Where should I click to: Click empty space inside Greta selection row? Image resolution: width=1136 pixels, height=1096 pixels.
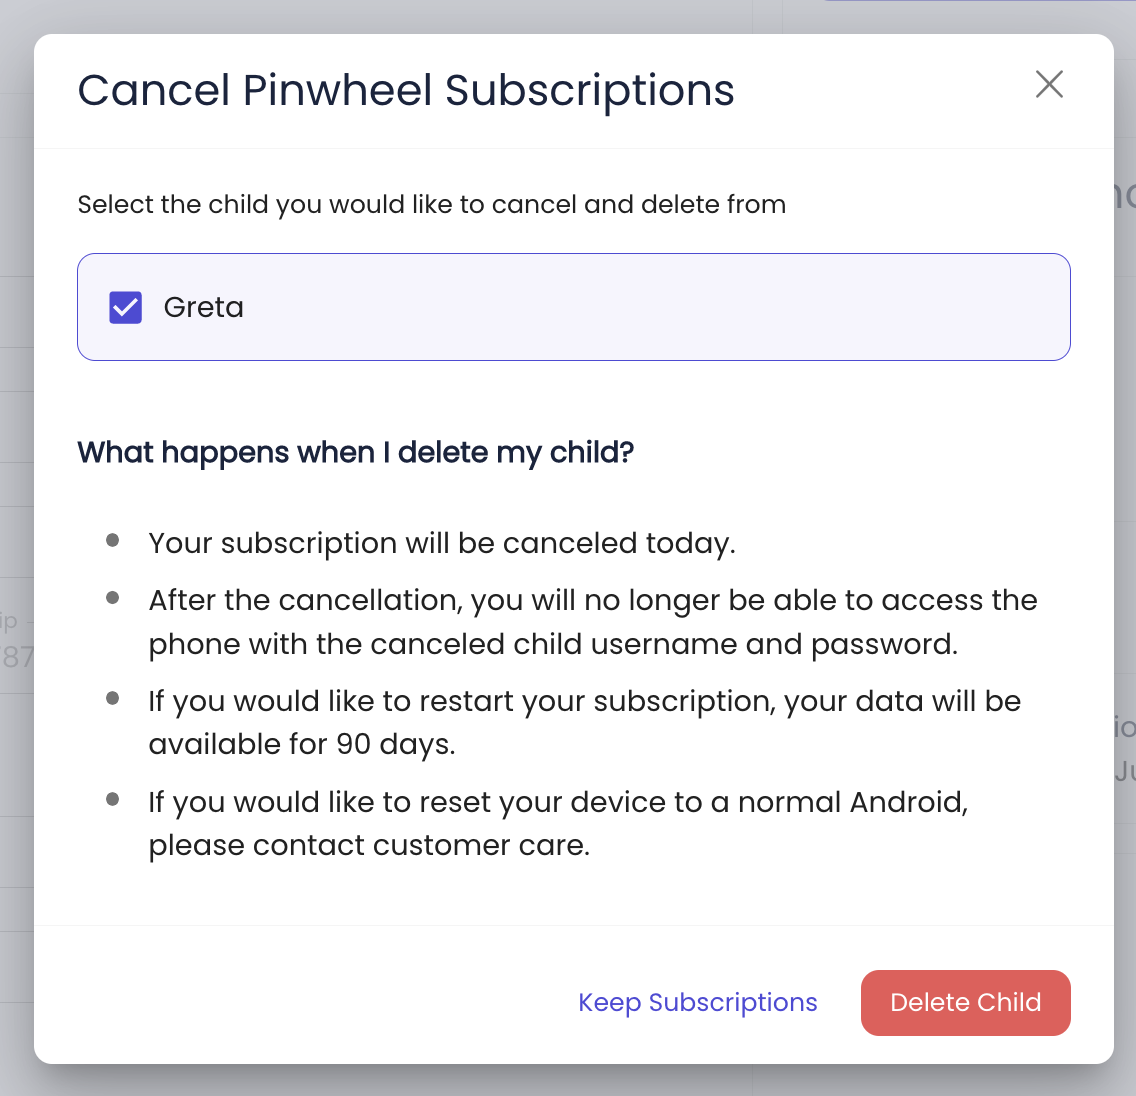coord(650,307)
